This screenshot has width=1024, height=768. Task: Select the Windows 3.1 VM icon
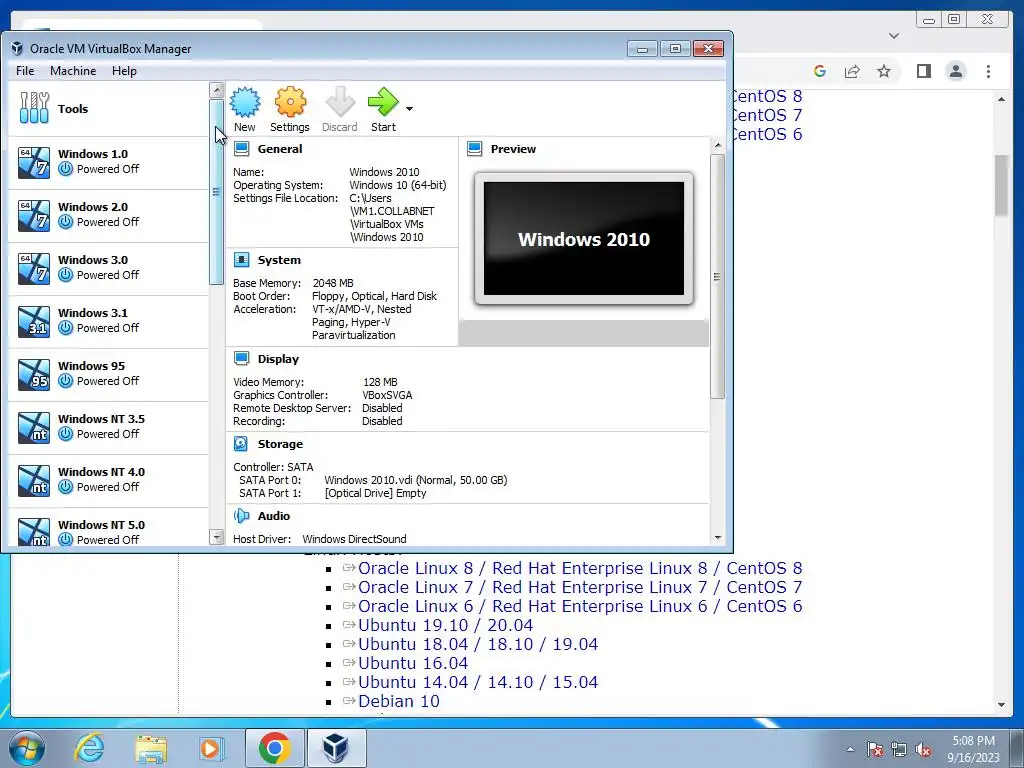pyautogui.click(x=34, y=321)
